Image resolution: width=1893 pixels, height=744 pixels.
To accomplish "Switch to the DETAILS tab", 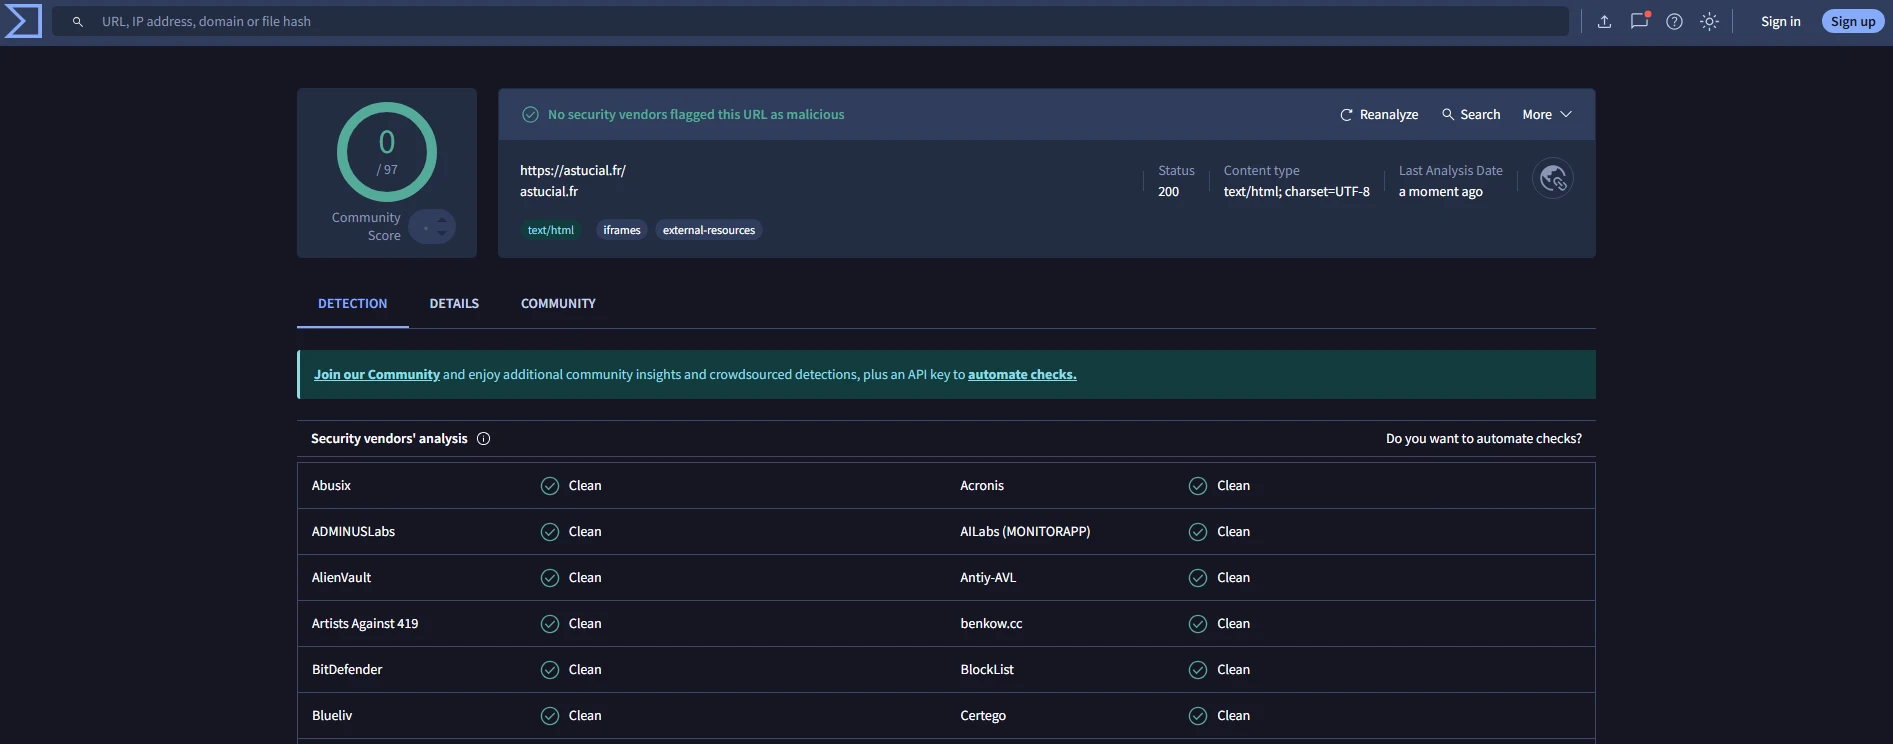I will (x=454, y=304).
